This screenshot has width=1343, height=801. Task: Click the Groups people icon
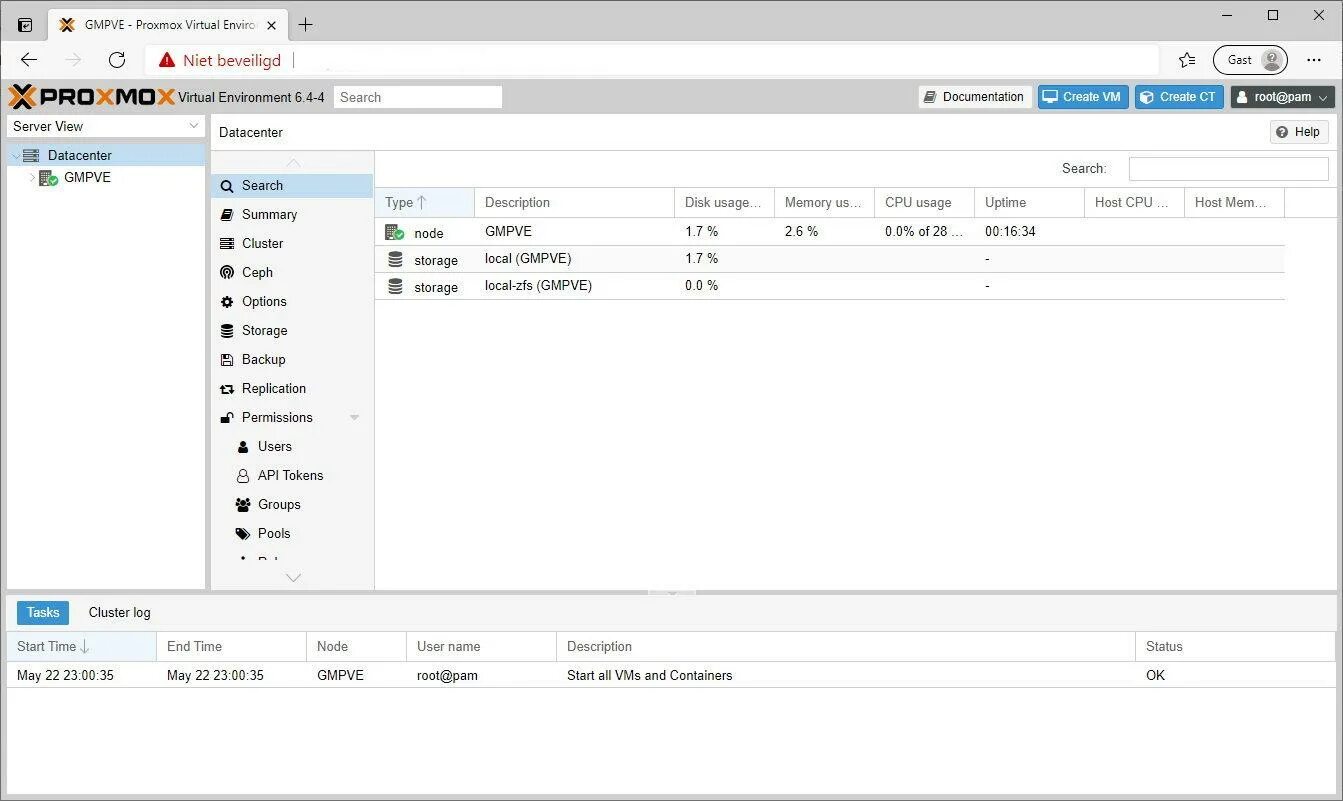[243, 505]
